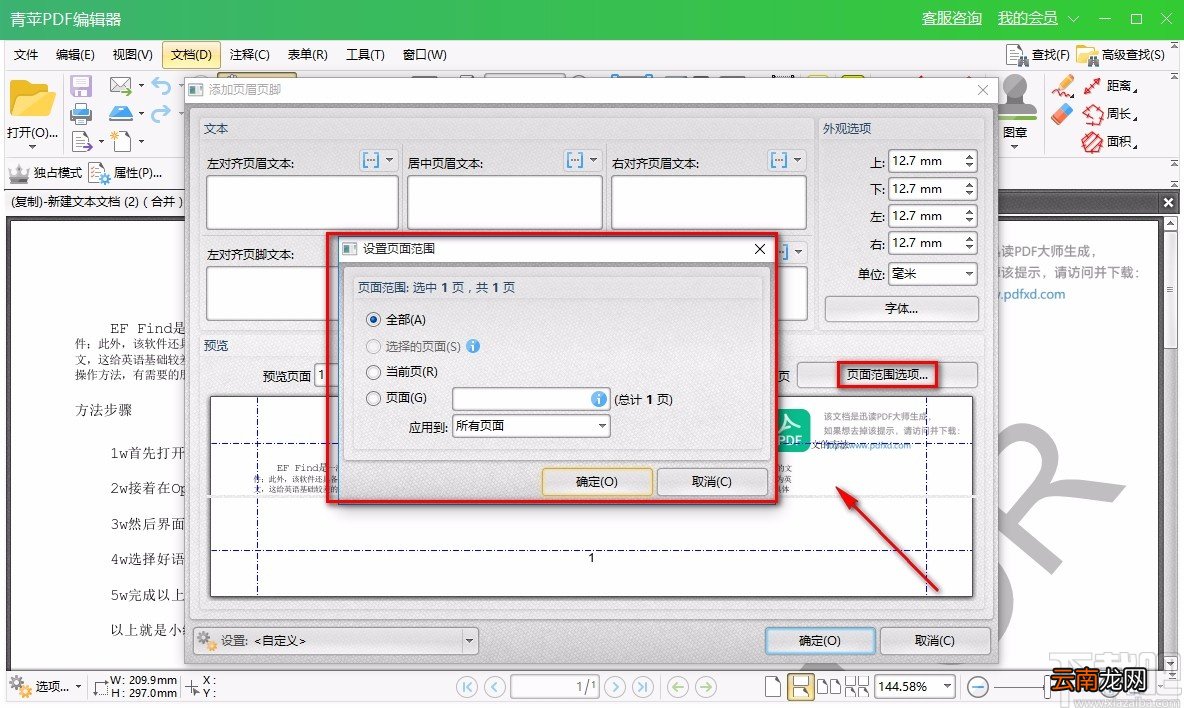Go to previous page icon

tap(495, 687)
